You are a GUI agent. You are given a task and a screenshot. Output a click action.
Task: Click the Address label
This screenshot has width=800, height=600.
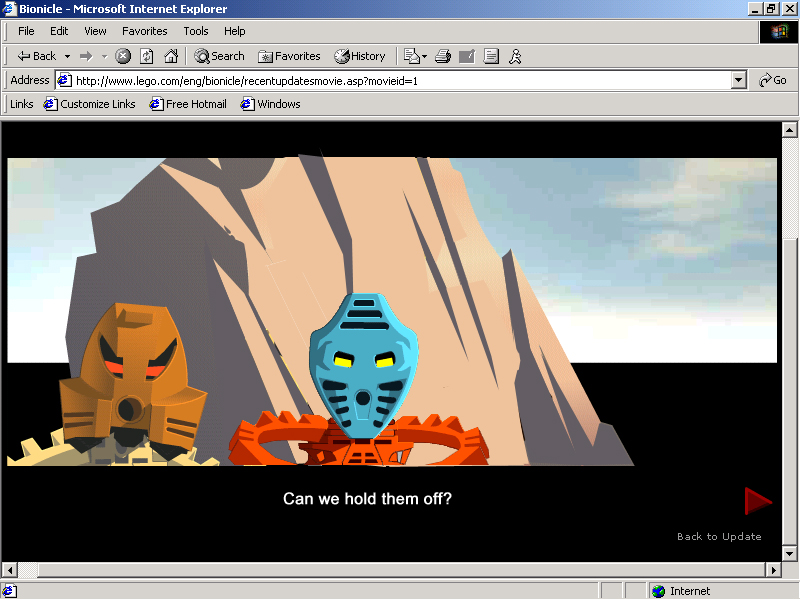(30, 80)
